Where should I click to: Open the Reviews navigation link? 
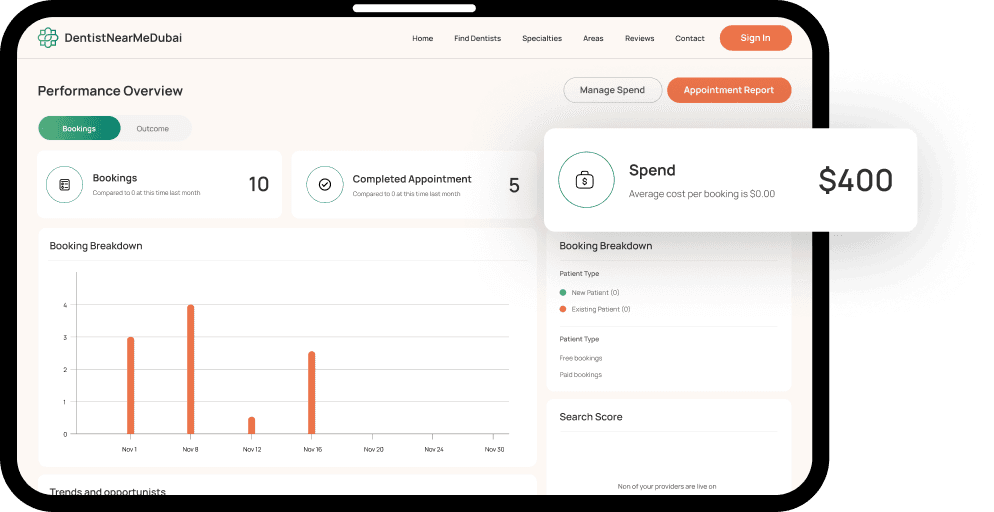(640, 39)
